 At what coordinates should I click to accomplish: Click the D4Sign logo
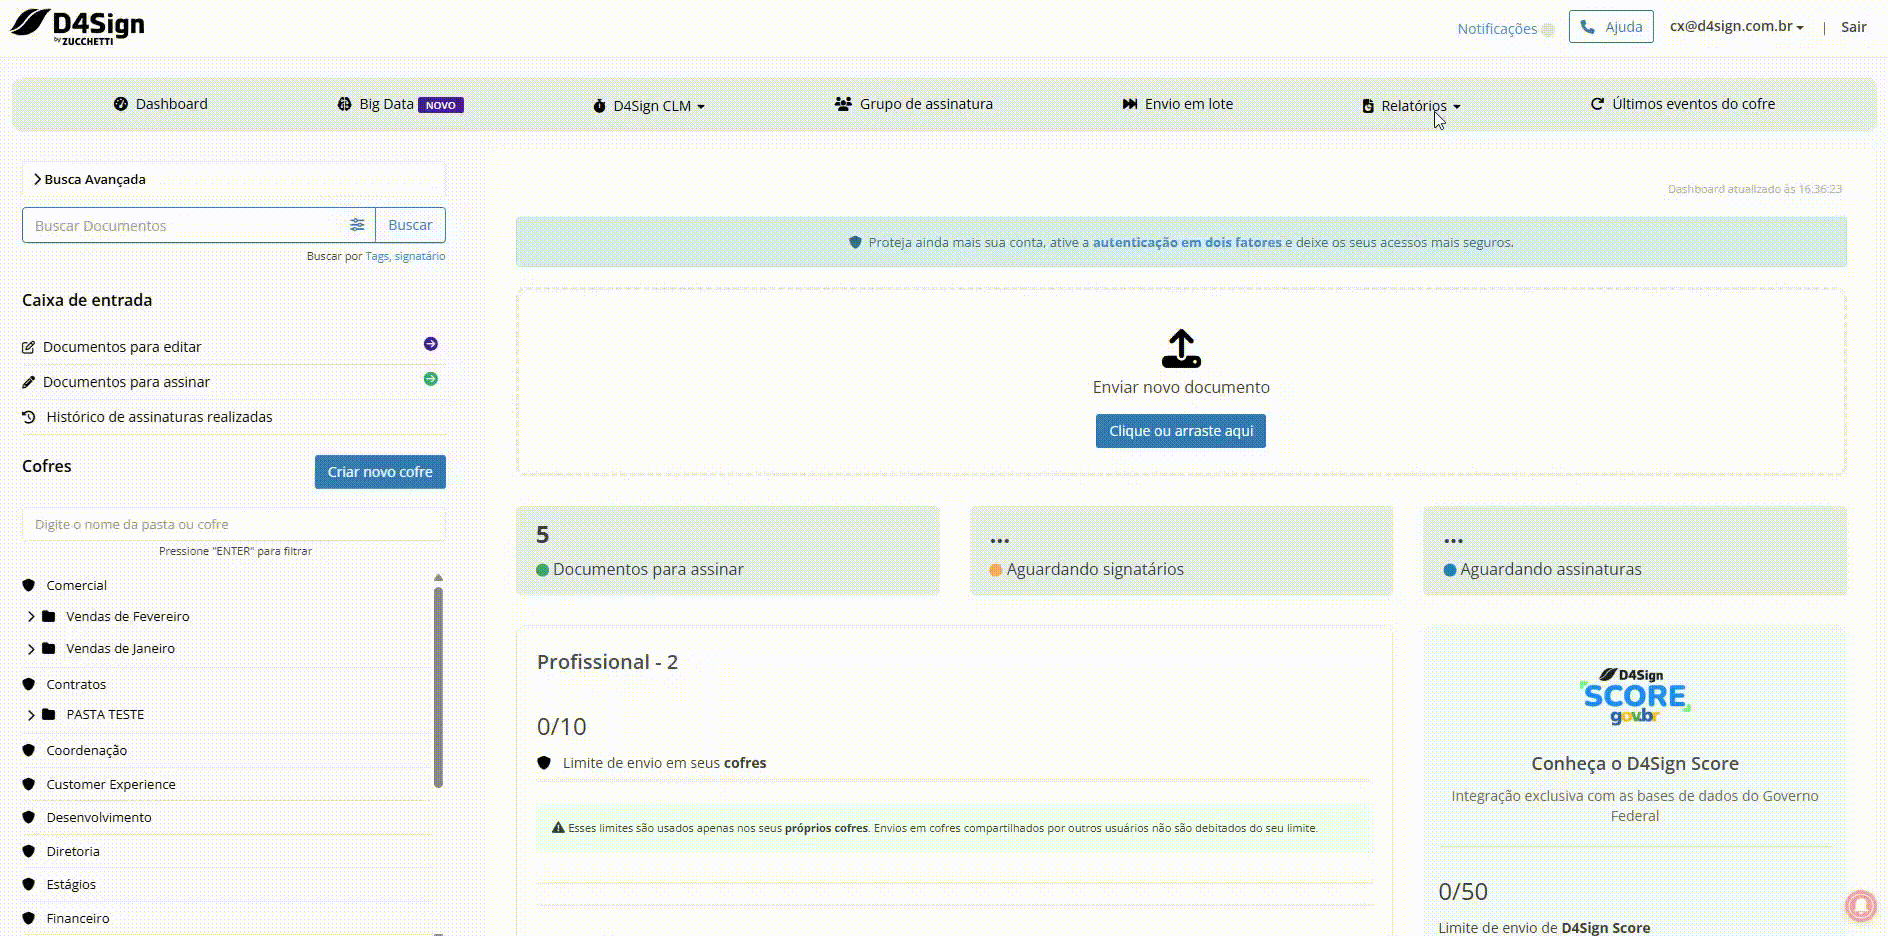[78, 26]
